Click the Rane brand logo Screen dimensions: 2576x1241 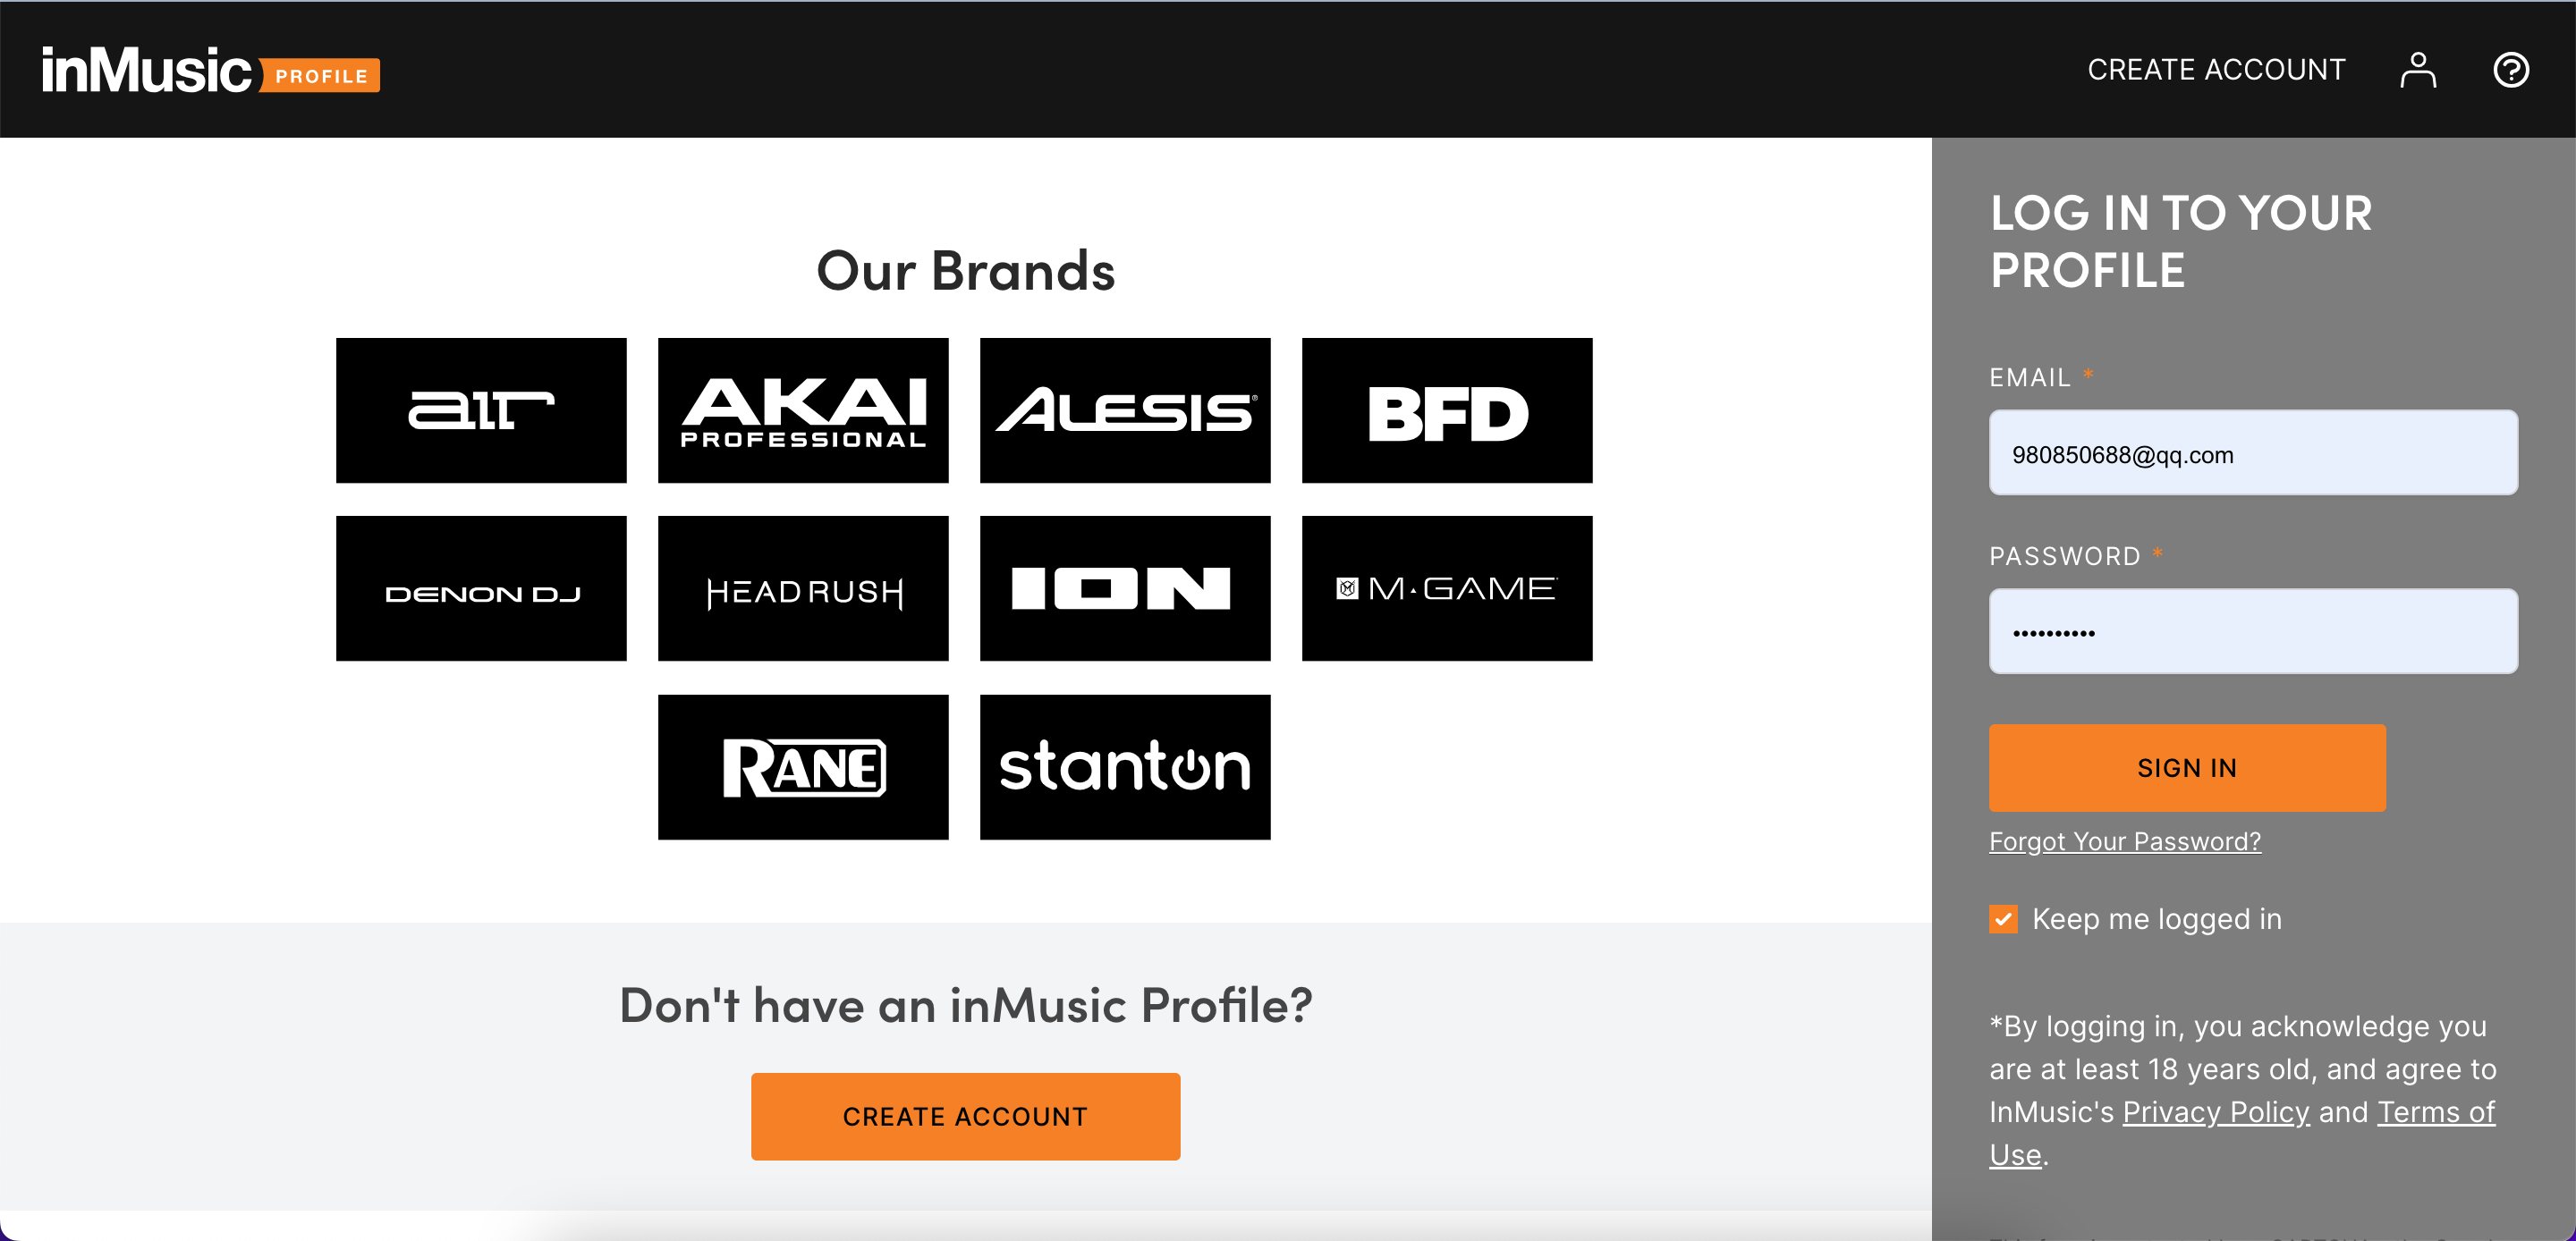[x=803, y=767]
